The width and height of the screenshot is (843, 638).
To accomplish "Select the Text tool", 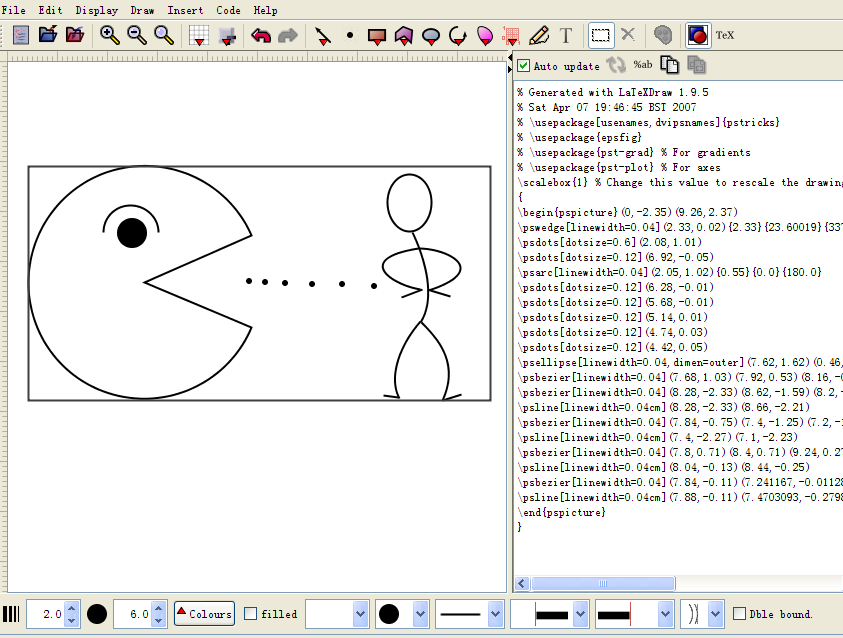I will coord(566,35).
